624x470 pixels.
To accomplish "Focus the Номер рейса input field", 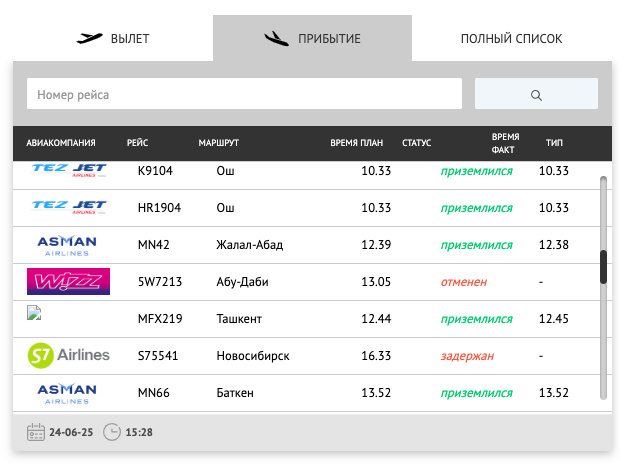I will tap(244, 94).
